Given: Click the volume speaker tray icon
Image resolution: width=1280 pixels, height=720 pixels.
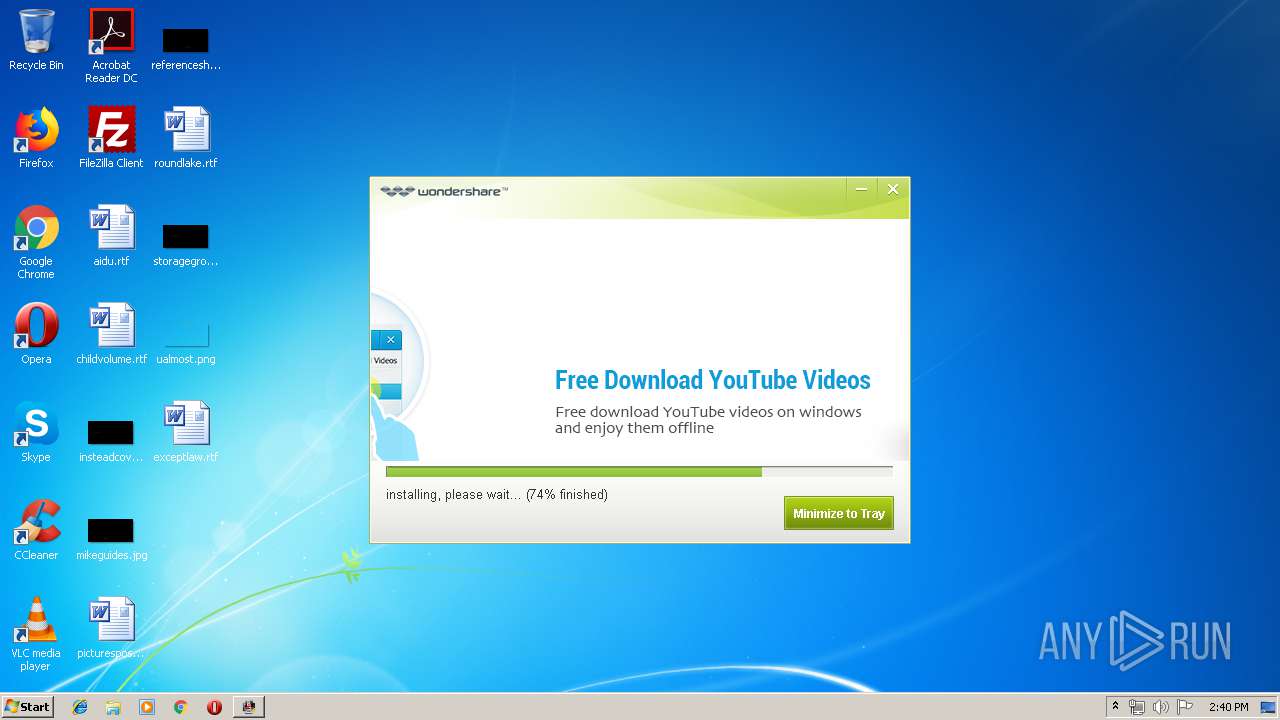Looking at the screenshot, I should 1161,707.
